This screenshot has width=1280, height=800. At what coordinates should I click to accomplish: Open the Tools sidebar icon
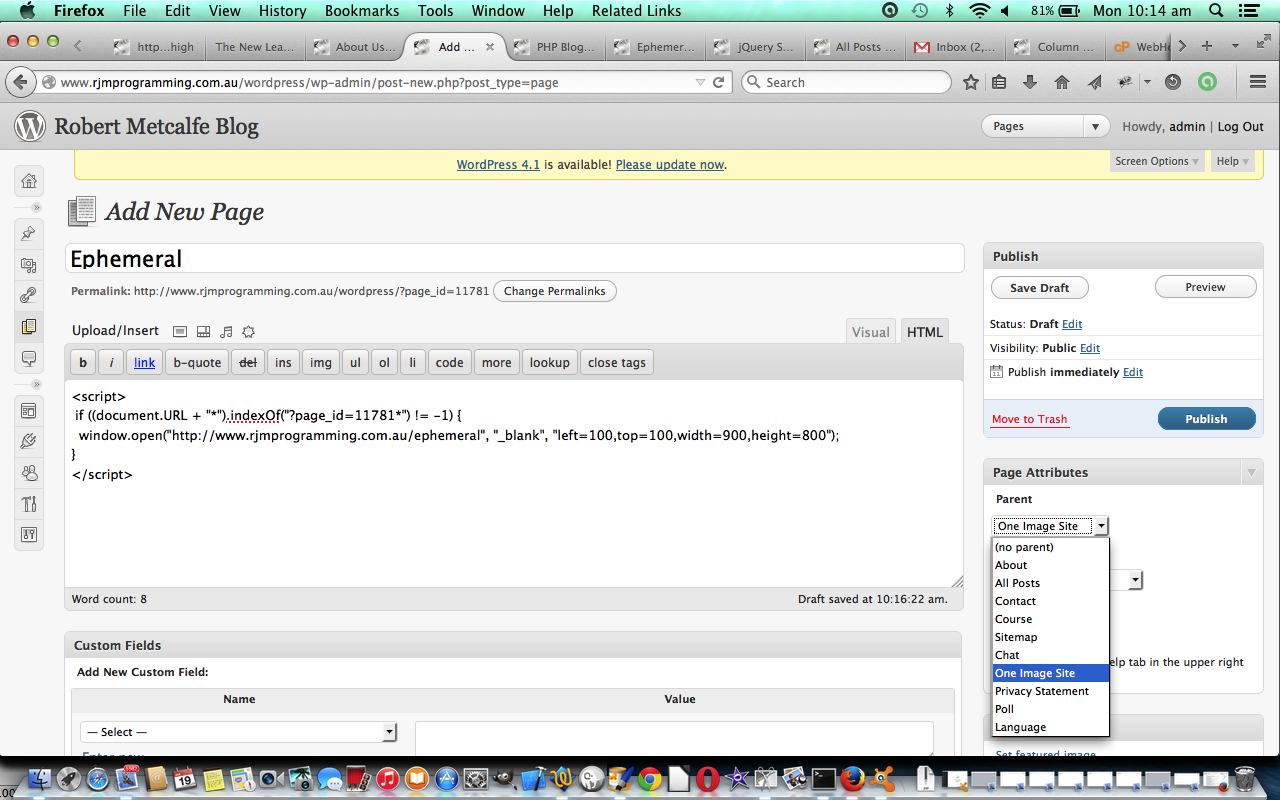[29, 504]
